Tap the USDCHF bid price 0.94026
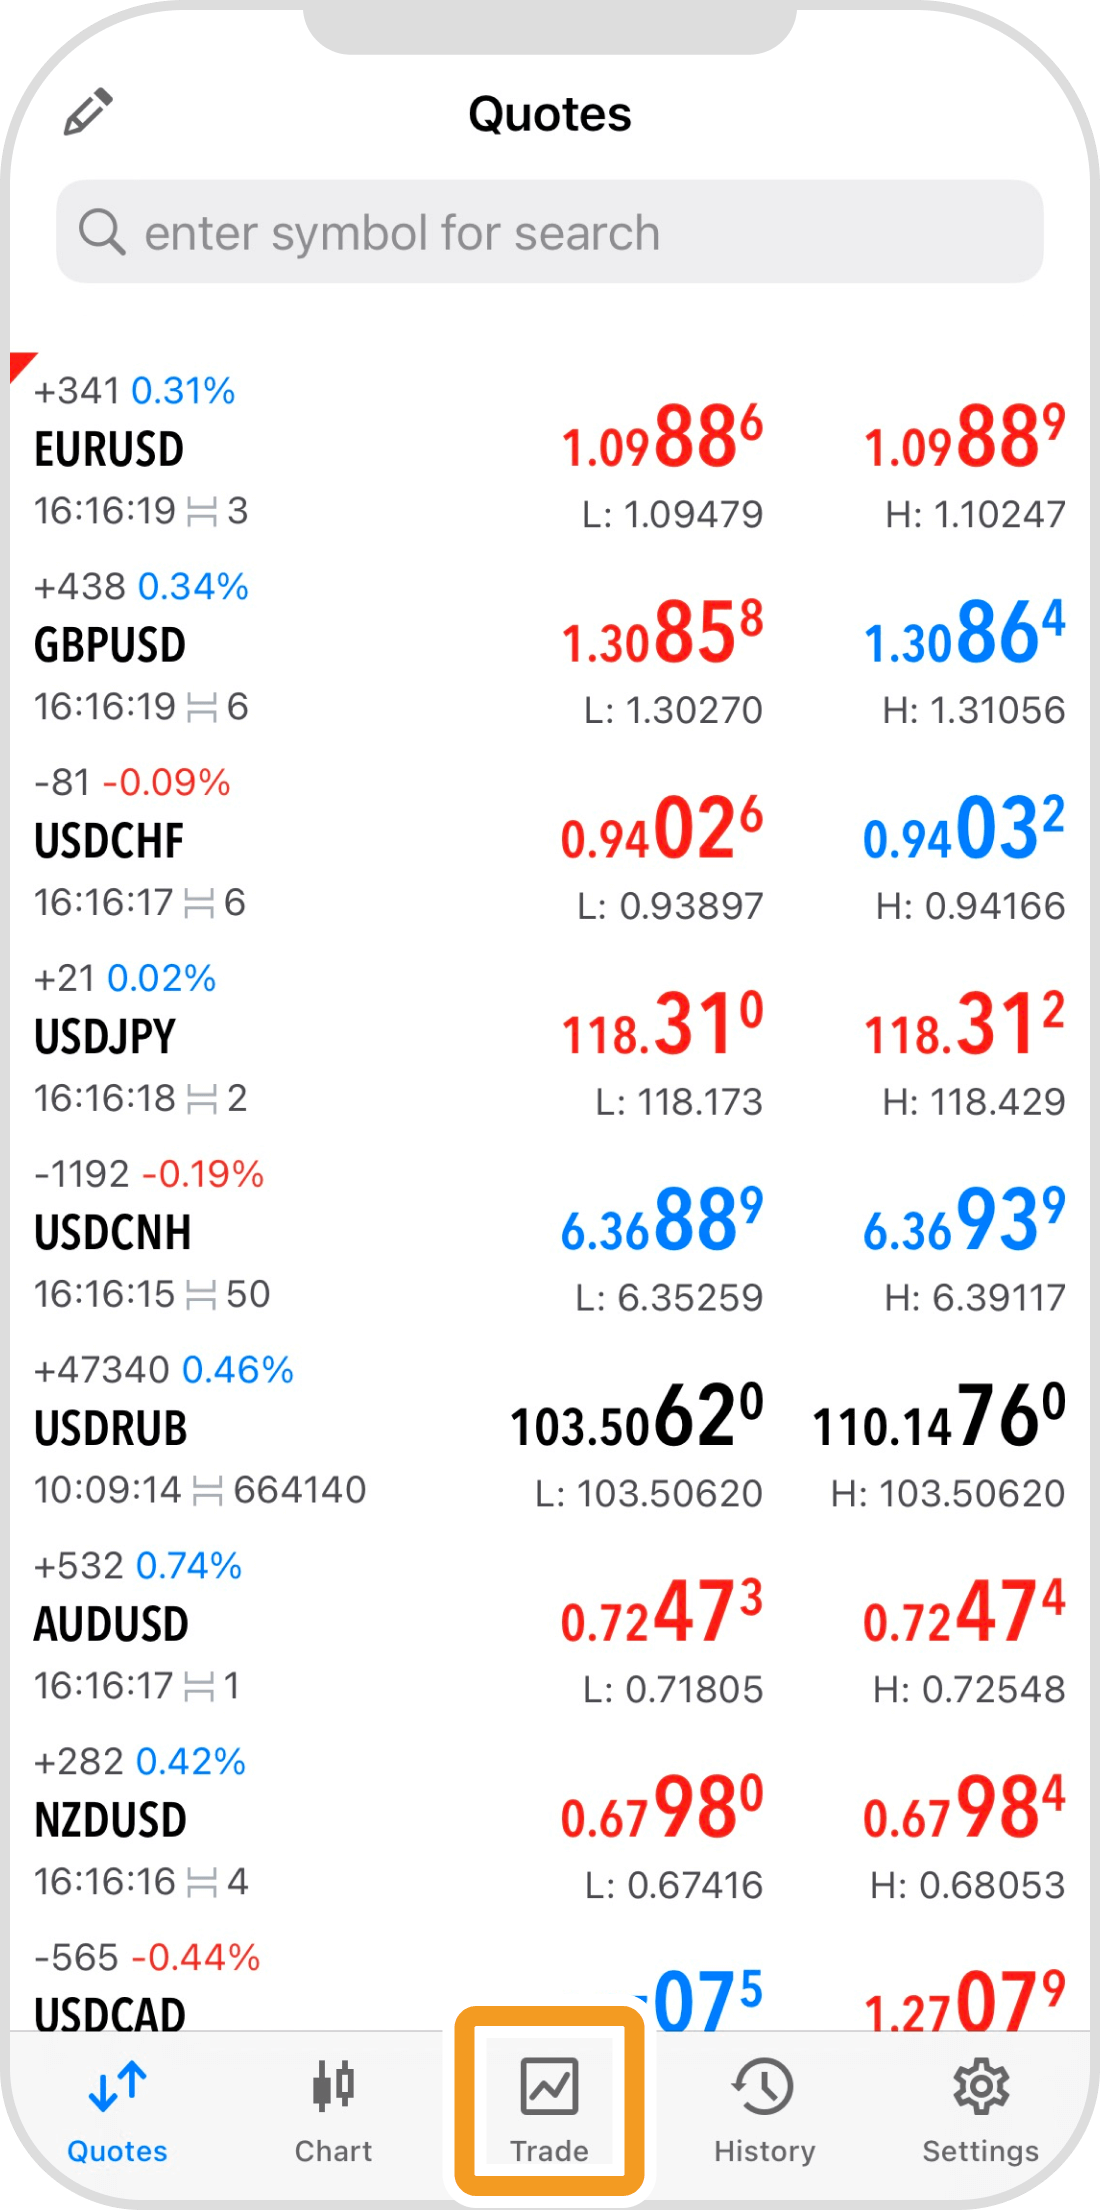This screenshot has height=2210, width=1100. (x=662, y=830)
